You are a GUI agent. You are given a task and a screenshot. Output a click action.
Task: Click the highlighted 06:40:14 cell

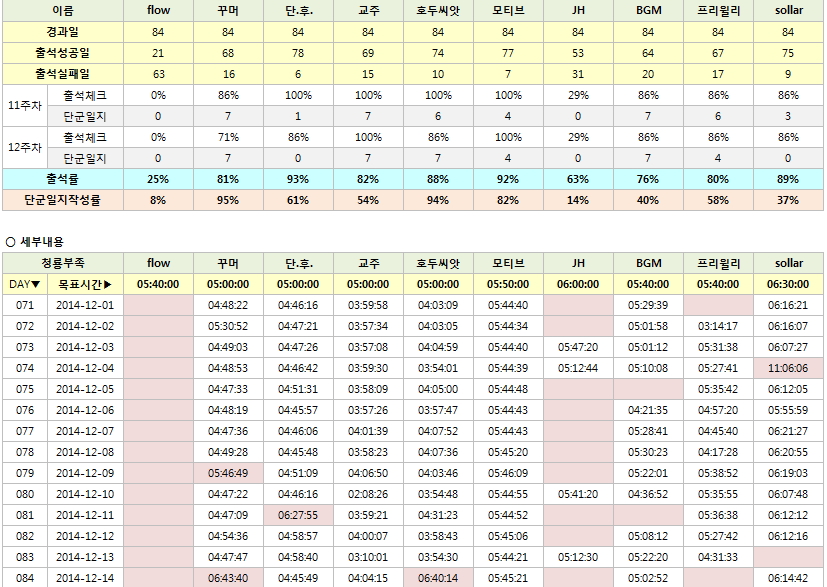(x=438, y=578)
